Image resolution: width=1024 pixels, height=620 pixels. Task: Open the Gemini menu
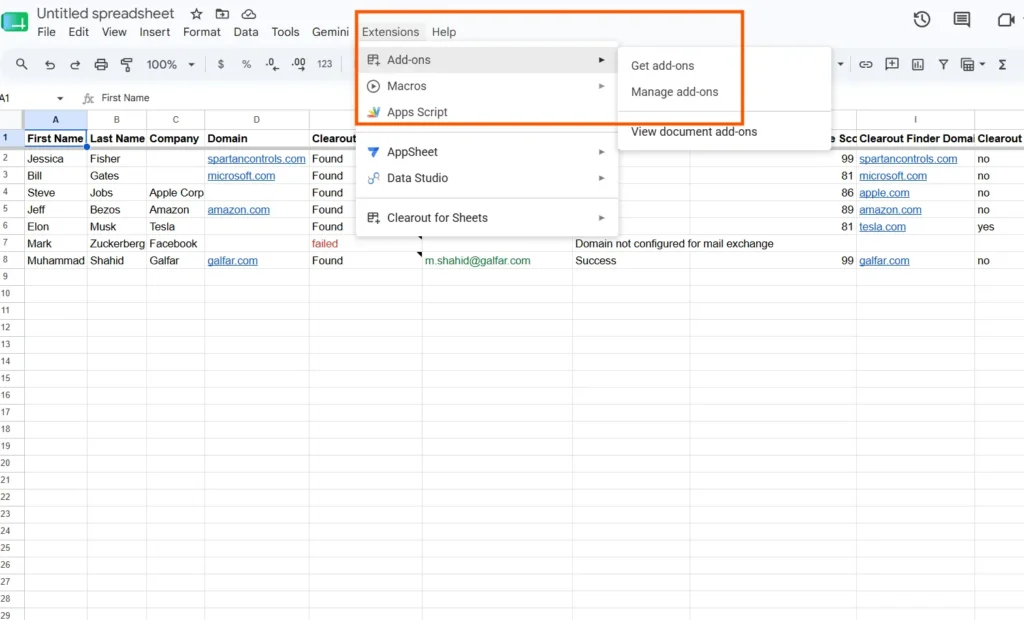(330, 32)
